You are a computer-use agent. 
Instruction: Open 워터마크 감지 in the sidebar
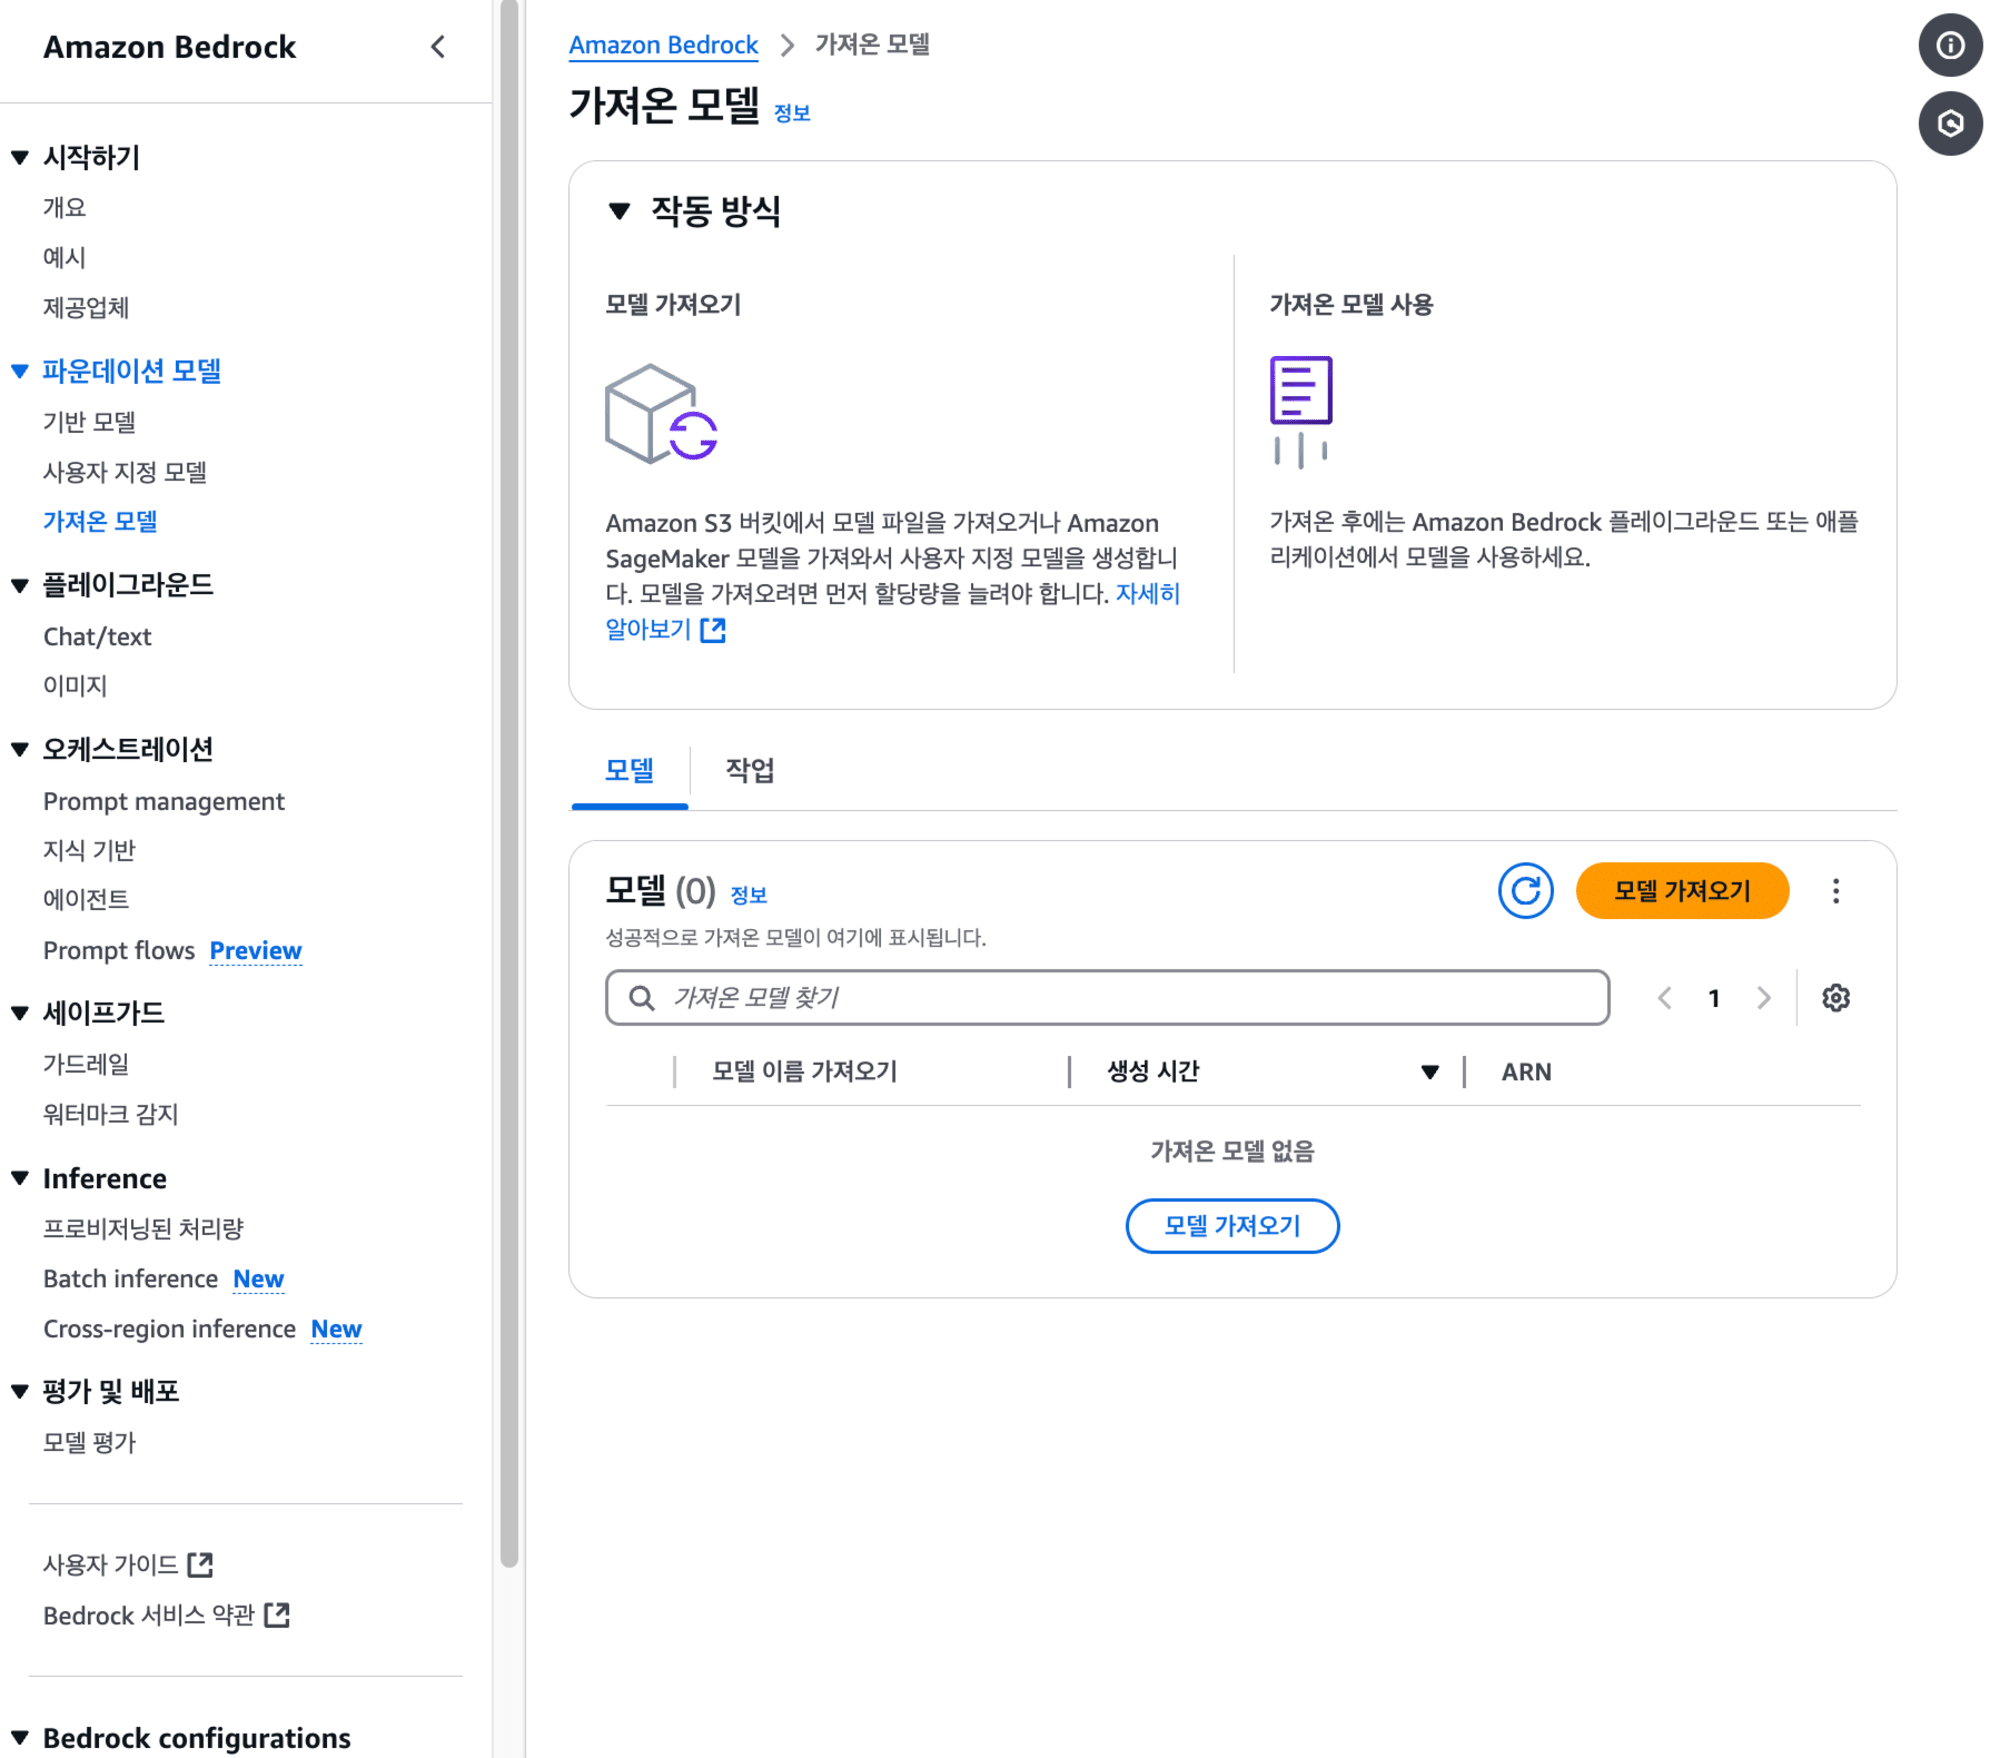tap(111, 1114)
